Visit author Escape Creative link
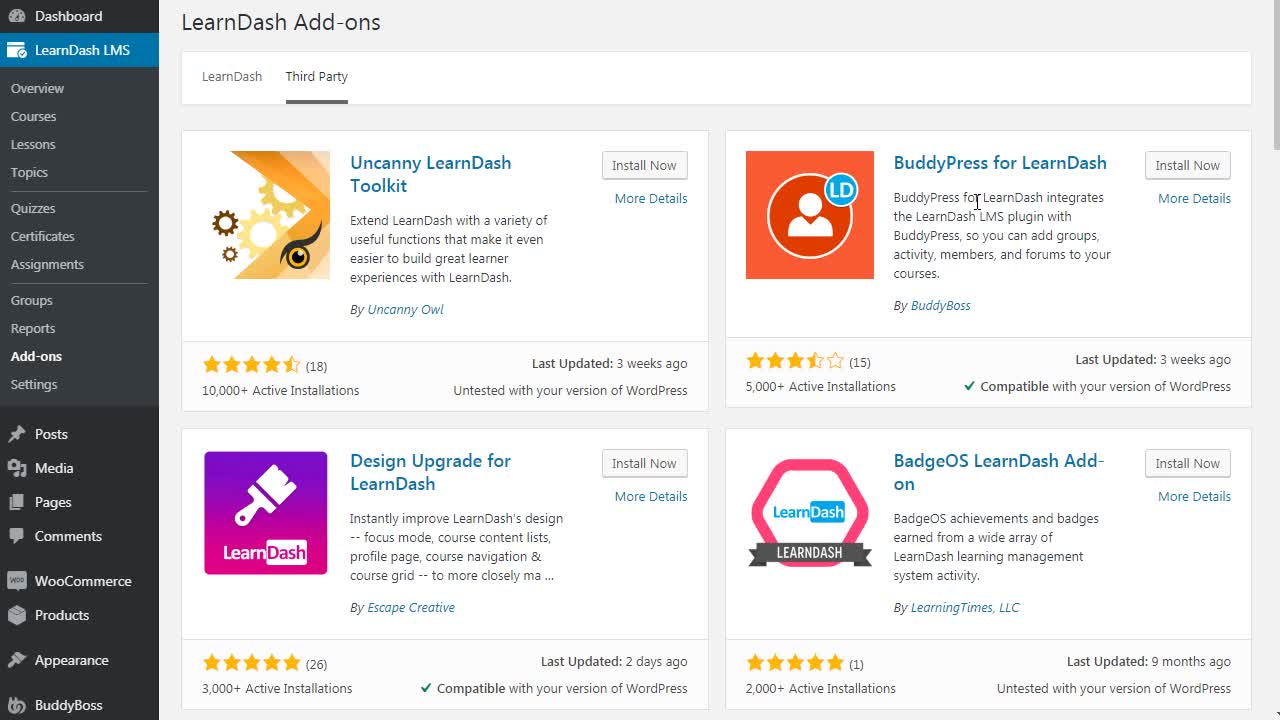1280x720 pixels. (411, 607)
